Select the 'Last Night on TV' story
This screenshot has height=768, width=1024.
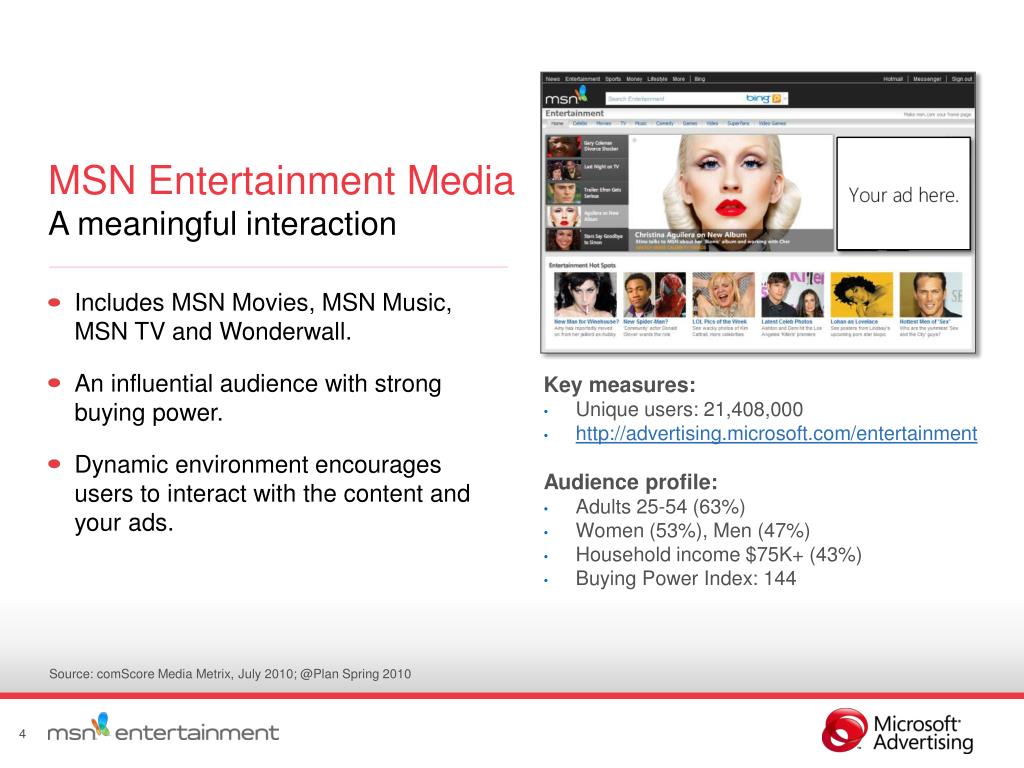[x=587, y=169]
